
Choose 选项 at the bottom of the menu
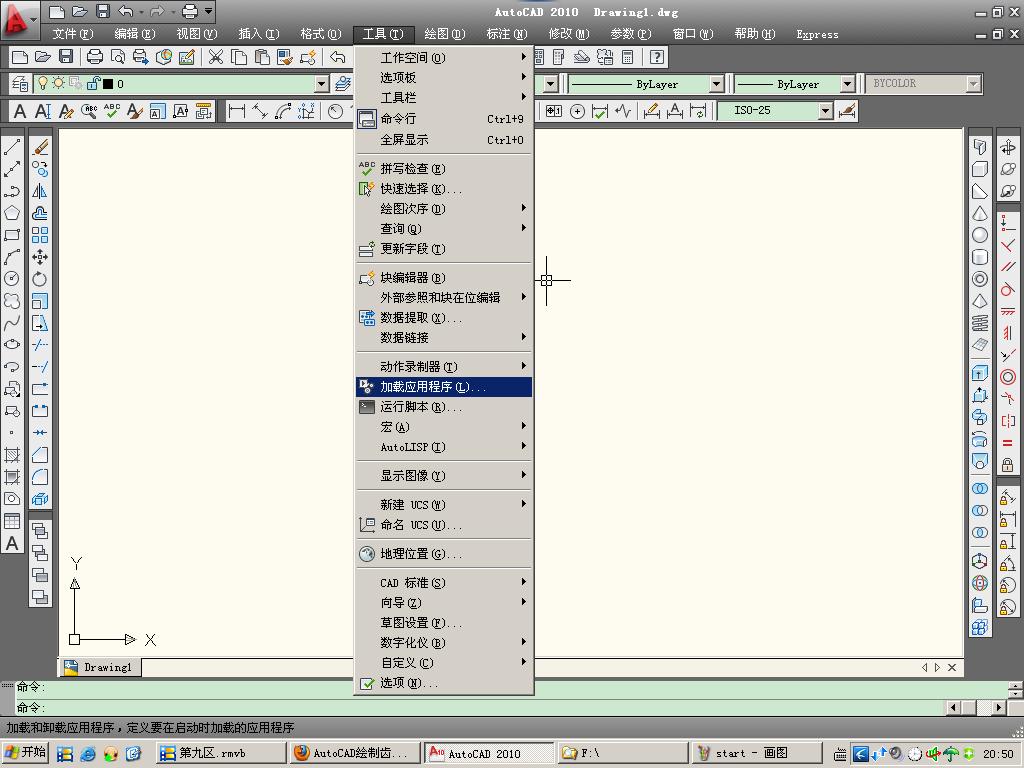[445, 683]
